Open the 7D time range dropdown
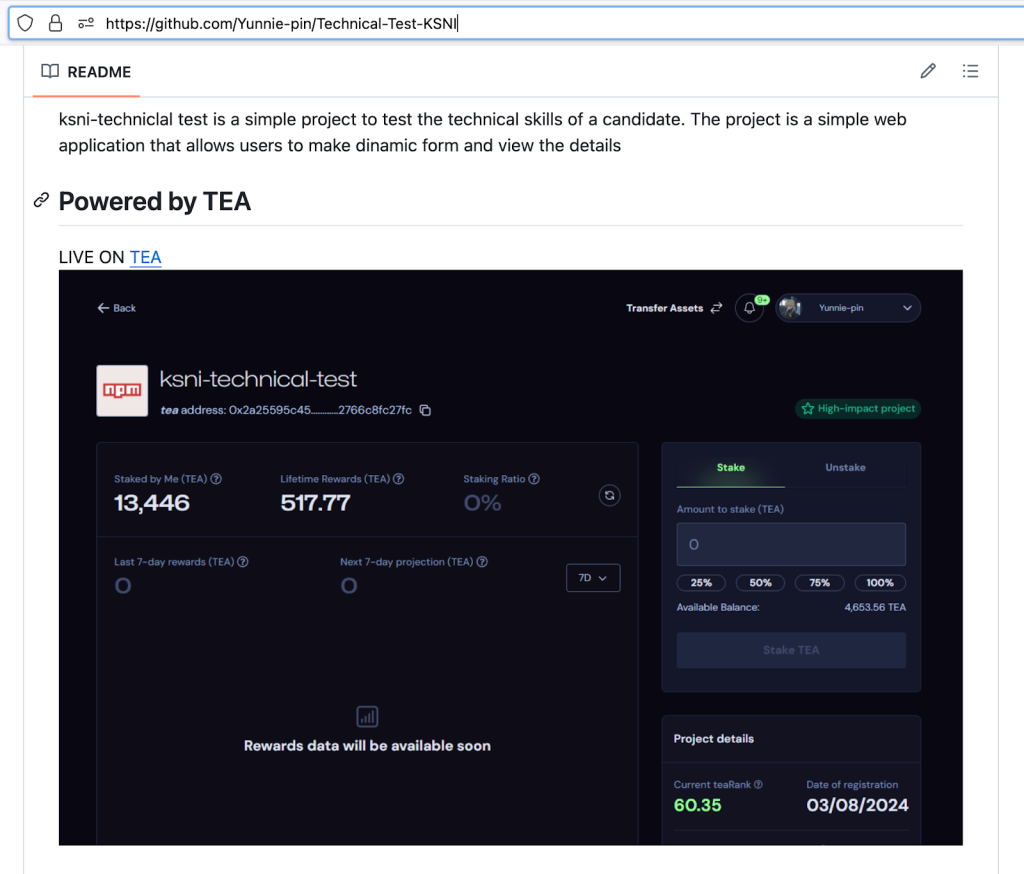Screen dimensions: 1024x874 [x=593, y=577]
